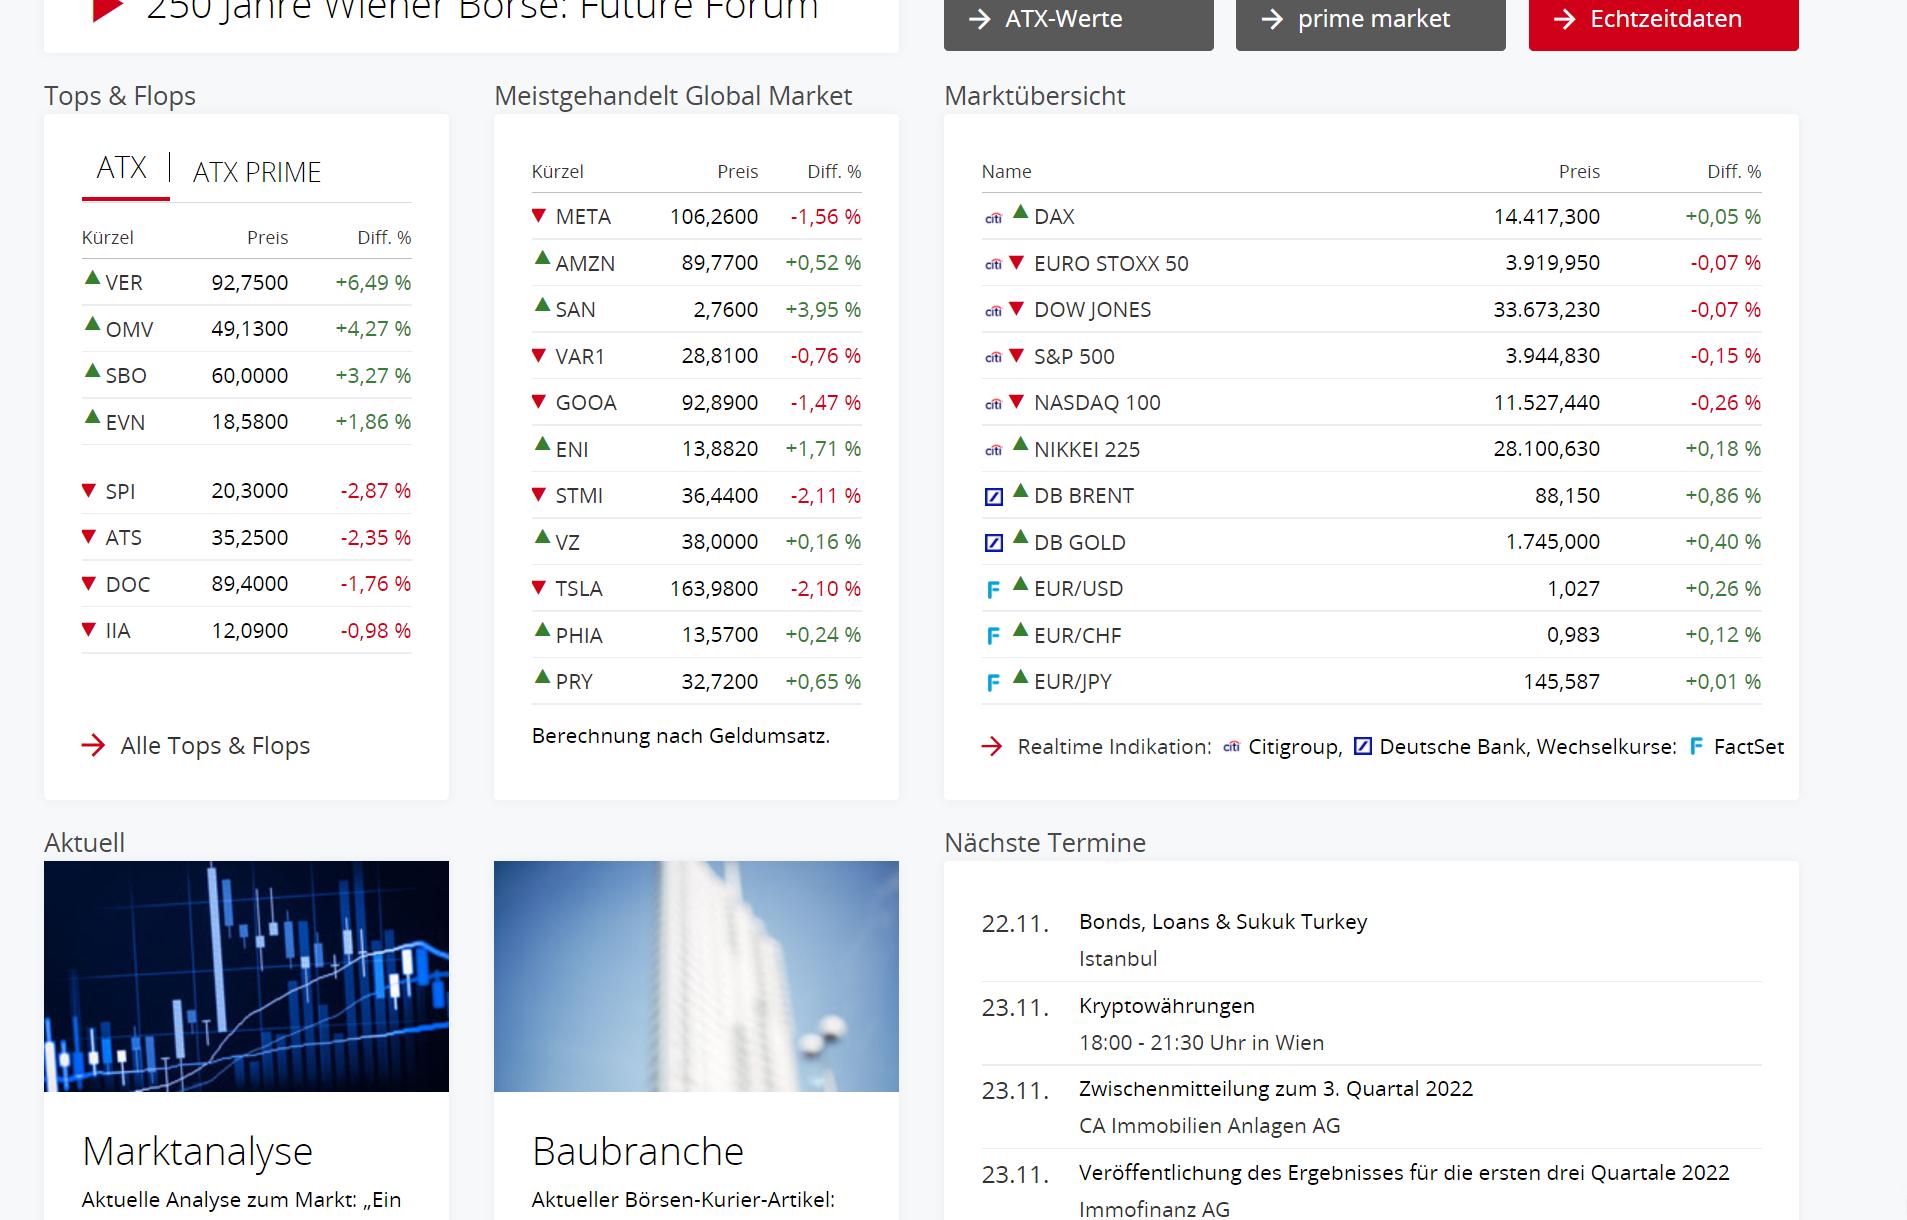Open the ATX-Werte button

click(1079, 22)
